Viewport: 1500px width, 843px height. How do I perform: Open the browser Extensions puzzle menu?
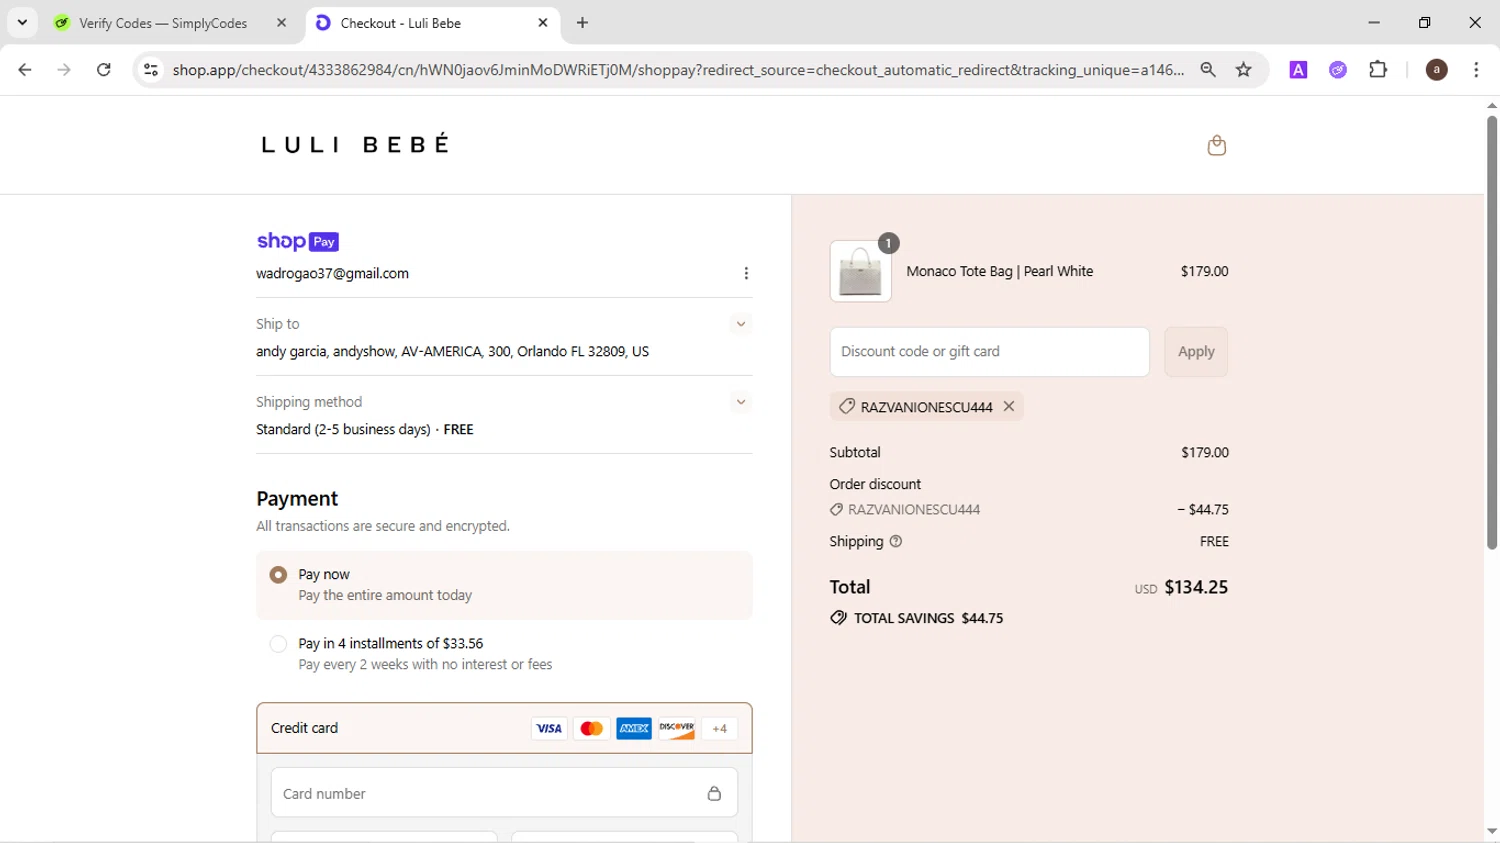pos(1378,70)
